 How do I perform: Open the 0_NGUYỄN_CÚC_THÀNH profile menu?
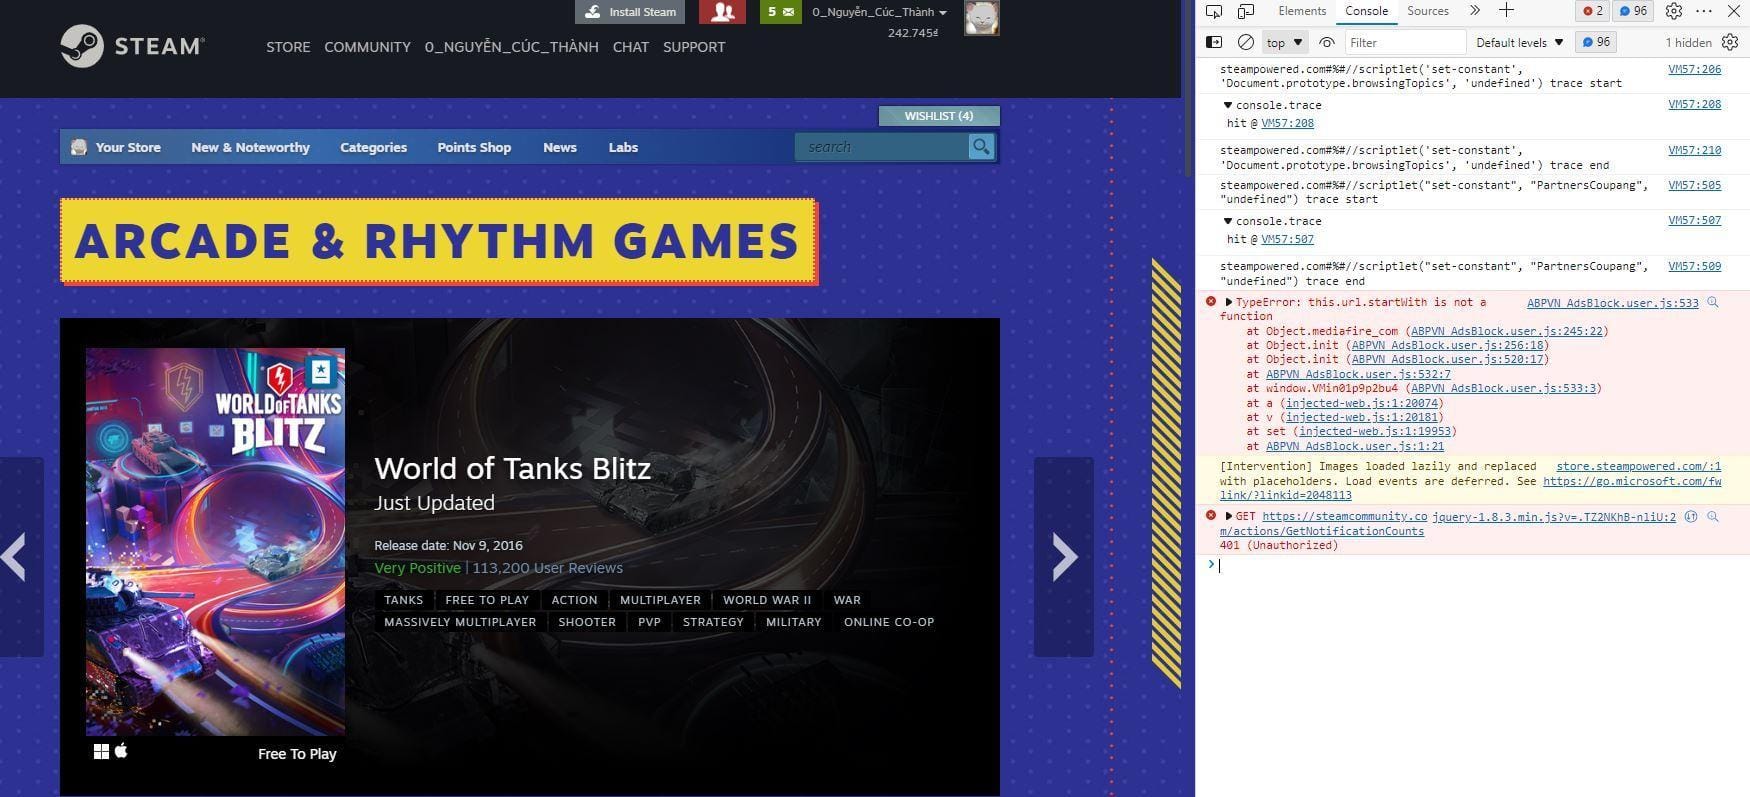[x=511, y=47]
